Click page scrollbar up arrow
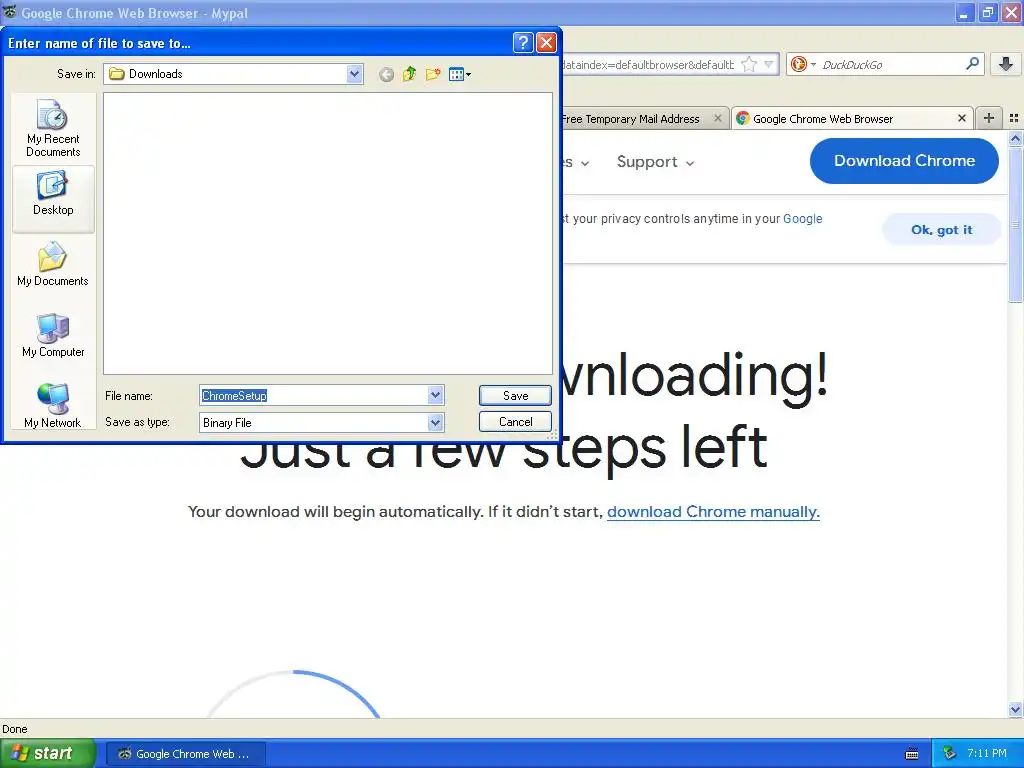The image size is (1024, 768). [x=1015, y=138]
